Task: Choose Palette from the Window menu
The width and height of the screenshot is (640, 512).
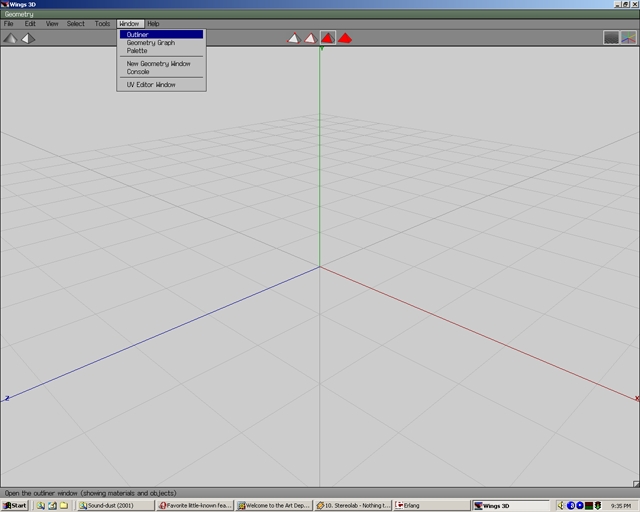Action: tap(161, 51)
